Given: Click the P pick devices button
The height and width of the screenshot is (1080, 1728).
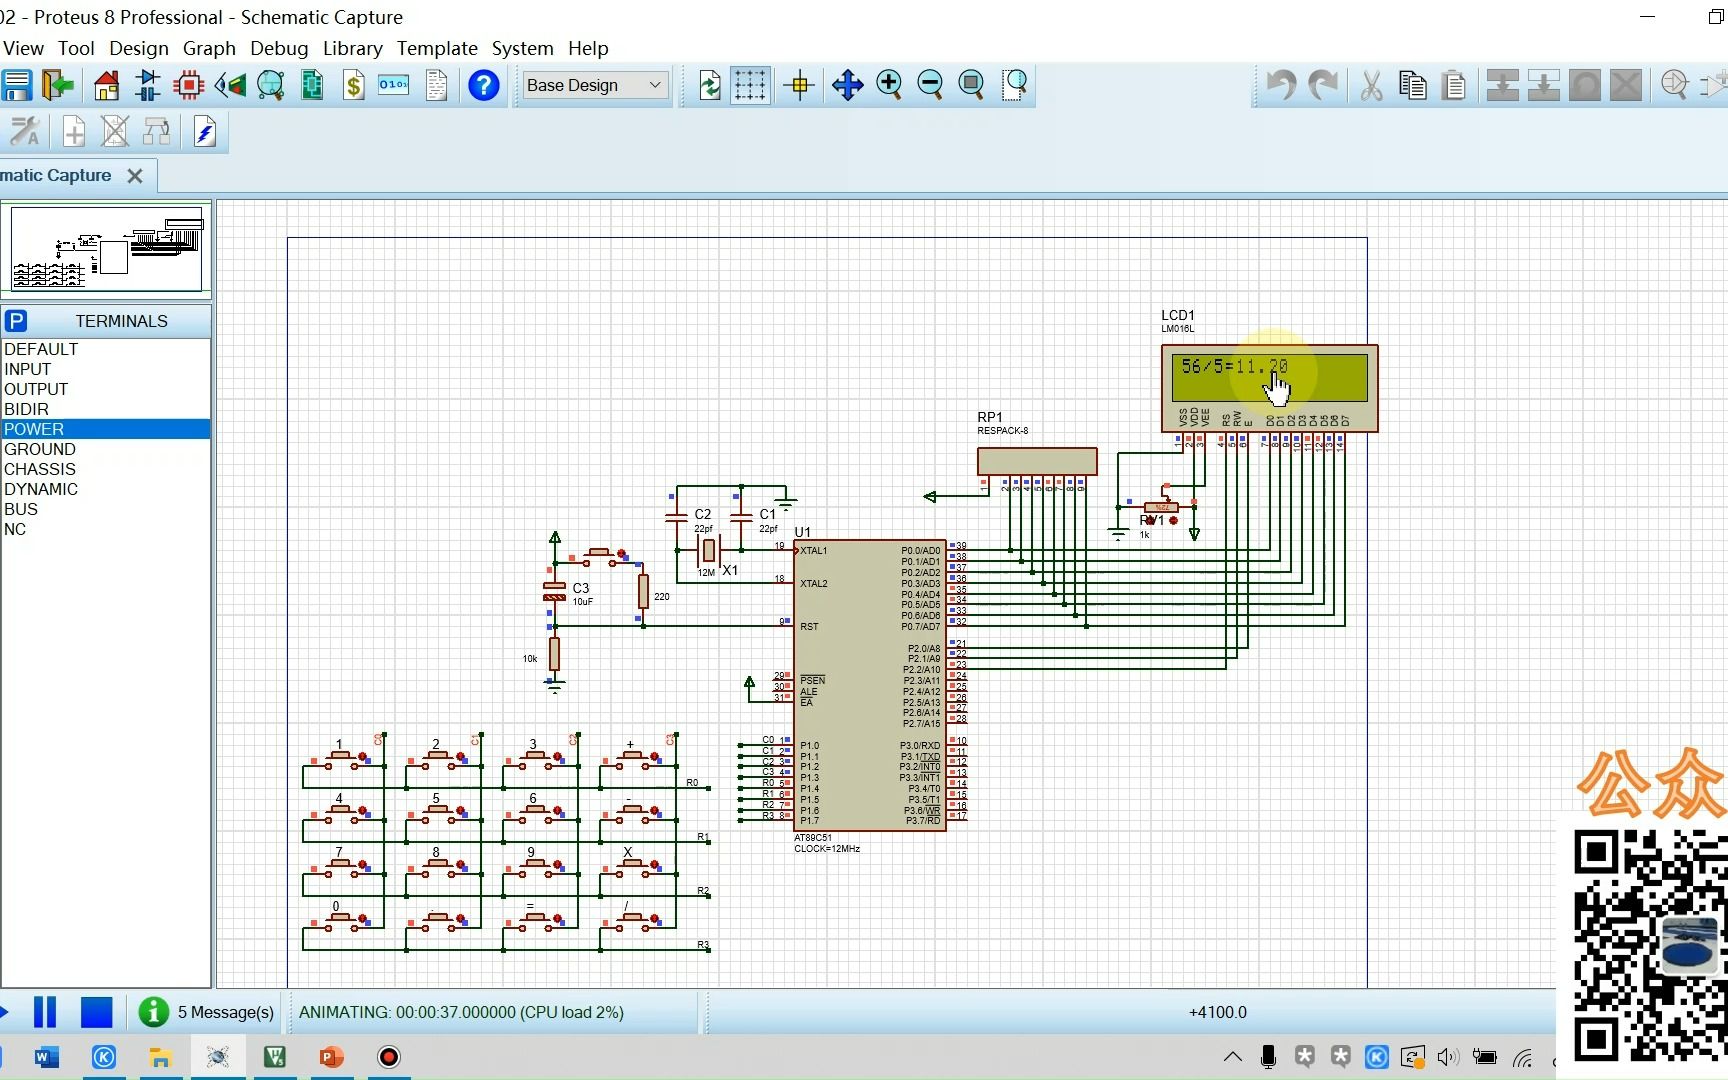Looking at the screenshot, I should pos(16,321).
